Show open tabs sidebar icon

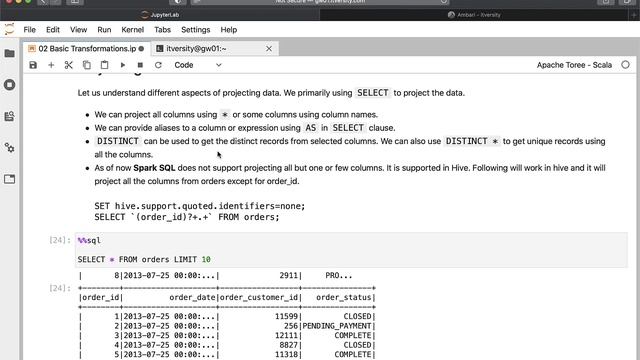9,179
